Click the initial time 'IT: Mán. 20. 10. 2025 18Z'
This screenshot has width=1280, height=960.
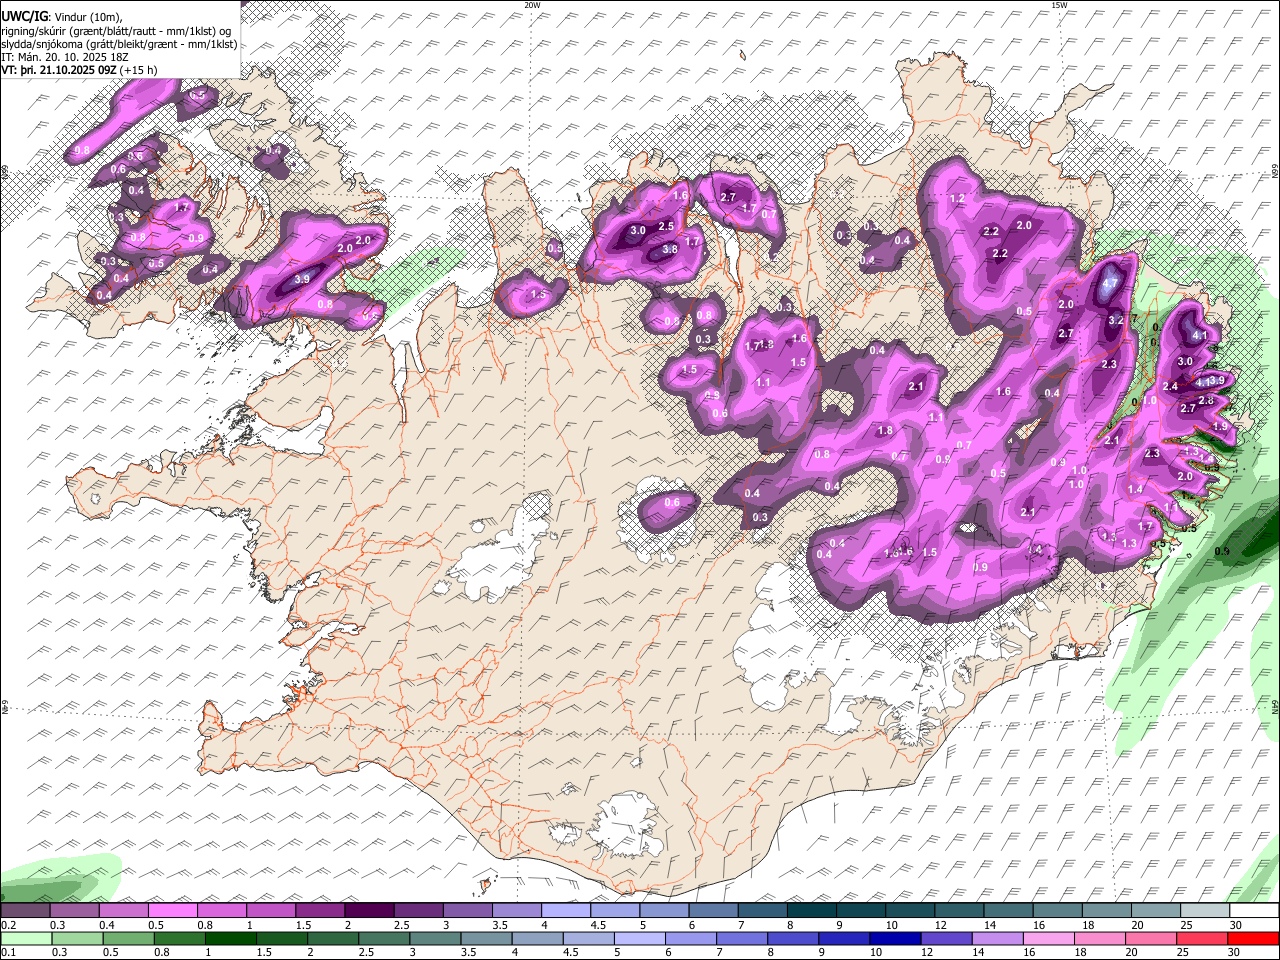(x=65, y=57)
